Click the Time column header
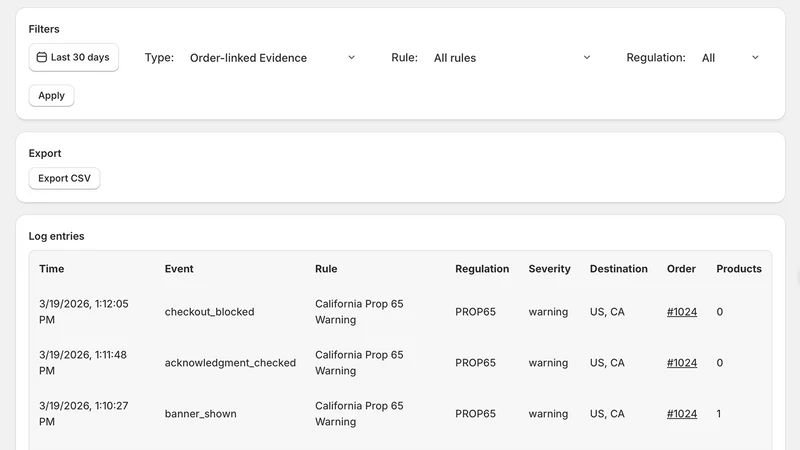The image size is (800, 450). [x=52, y=269]
